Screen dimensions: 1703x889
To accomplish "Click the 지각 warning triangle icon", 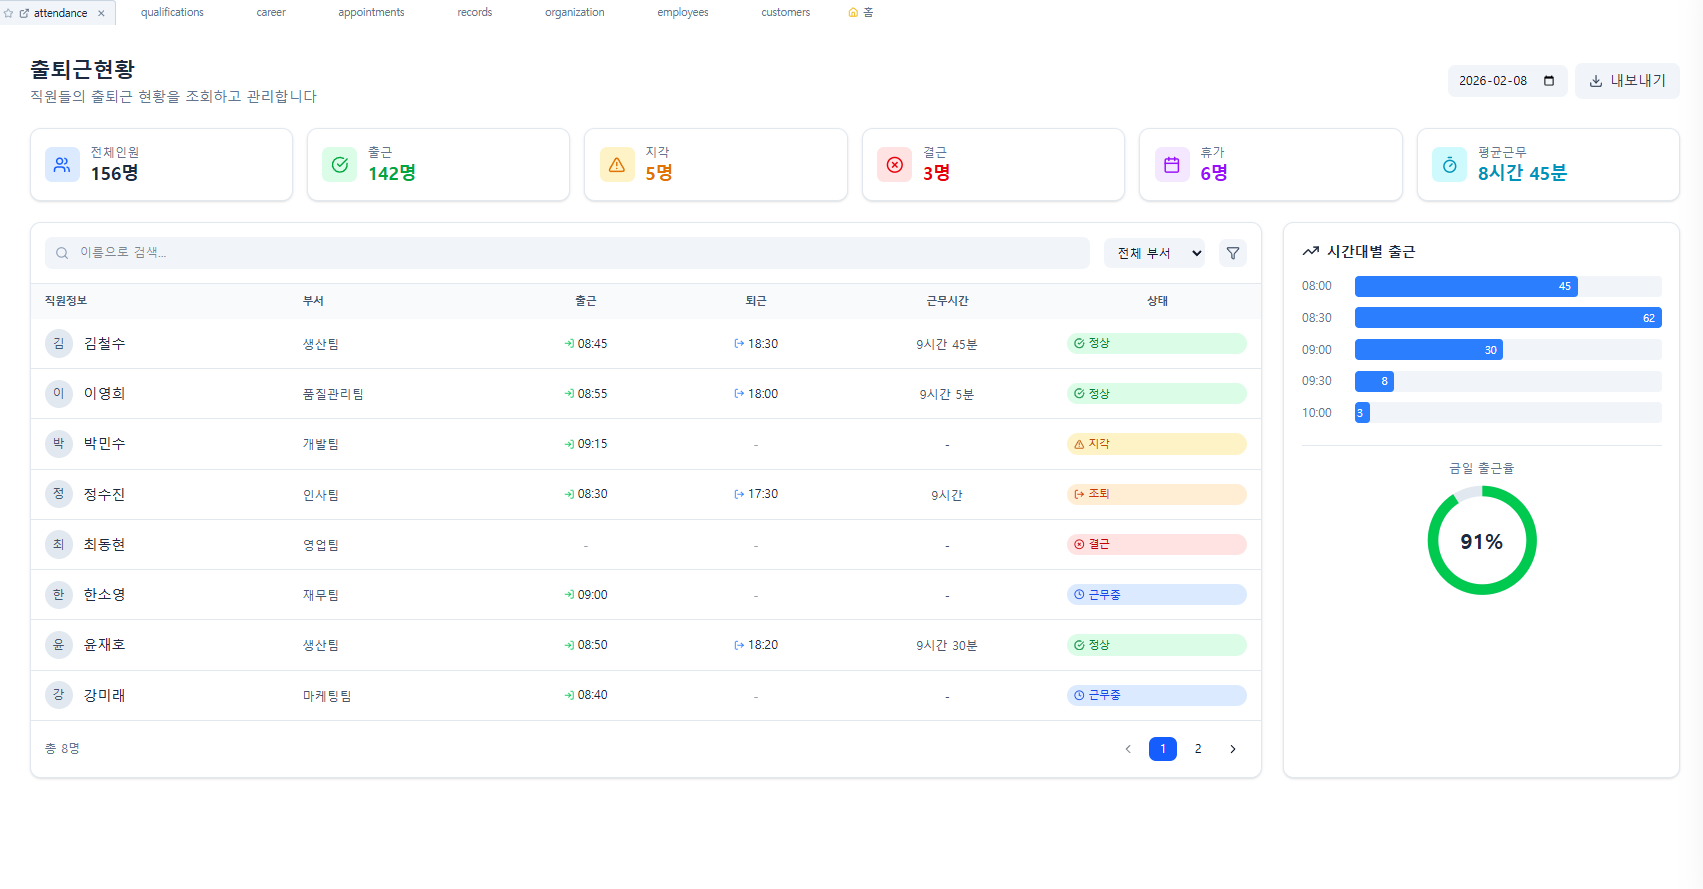I will point(616,165).
